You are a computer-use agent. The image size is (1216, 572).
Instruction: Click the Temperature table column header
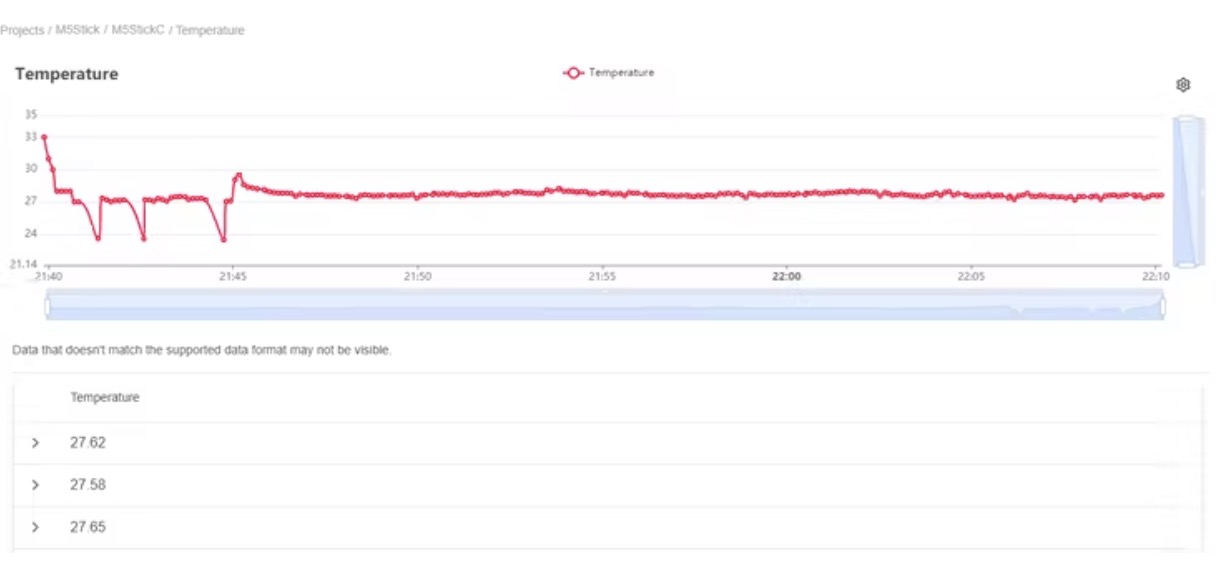click(x=105, y=398)
